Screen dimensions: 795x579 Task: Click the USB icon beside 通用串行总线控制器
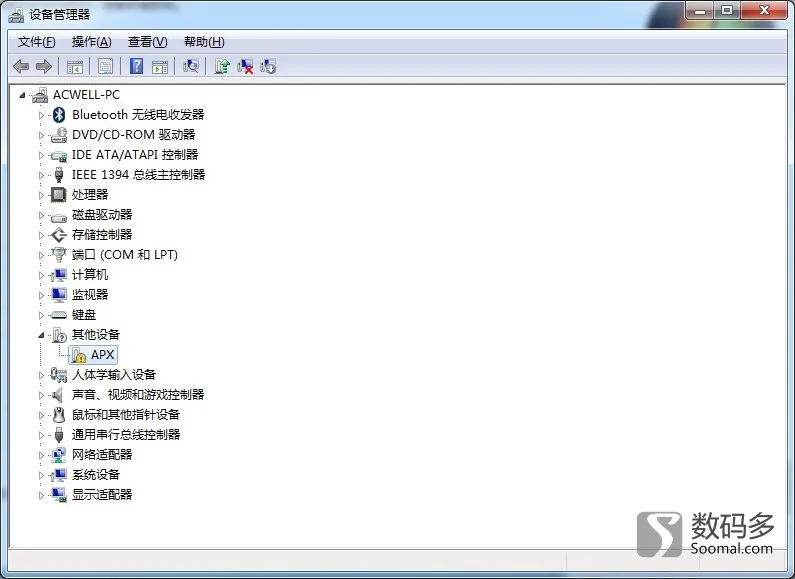(59, 435)
